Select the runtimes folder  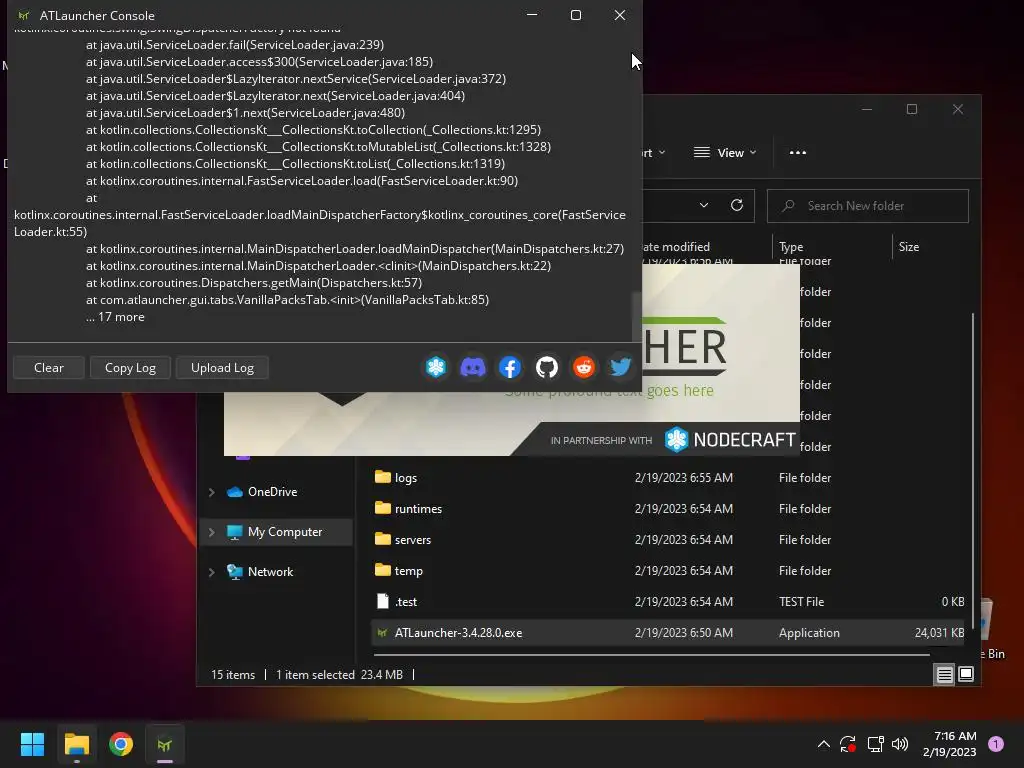[x=667, y=509]
